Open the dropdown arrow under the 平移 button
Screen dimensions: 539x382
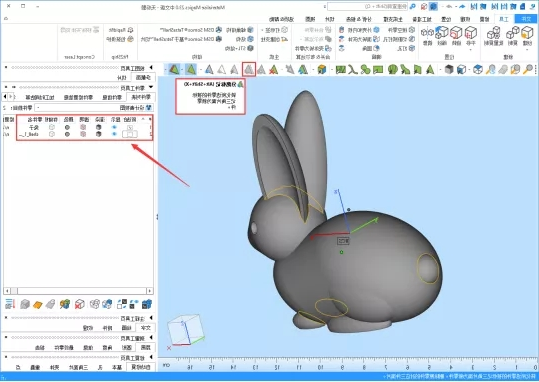tap(471, 50)
